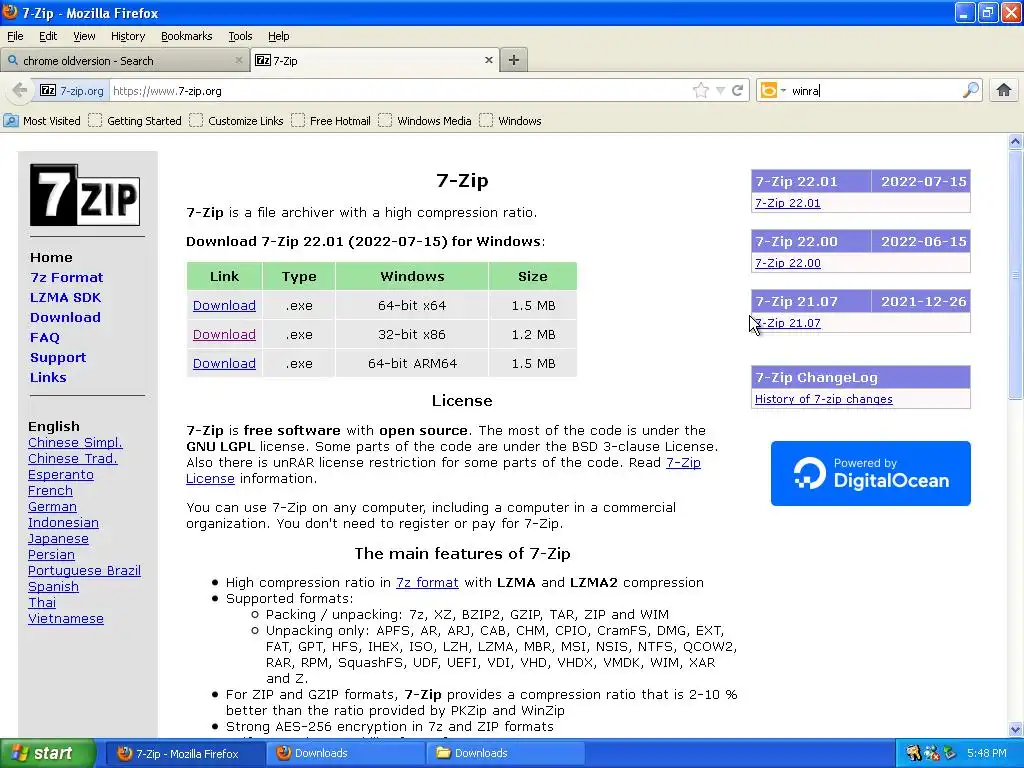Click the back navigation arrow
1024x768 pixels.
pos(20,91)
